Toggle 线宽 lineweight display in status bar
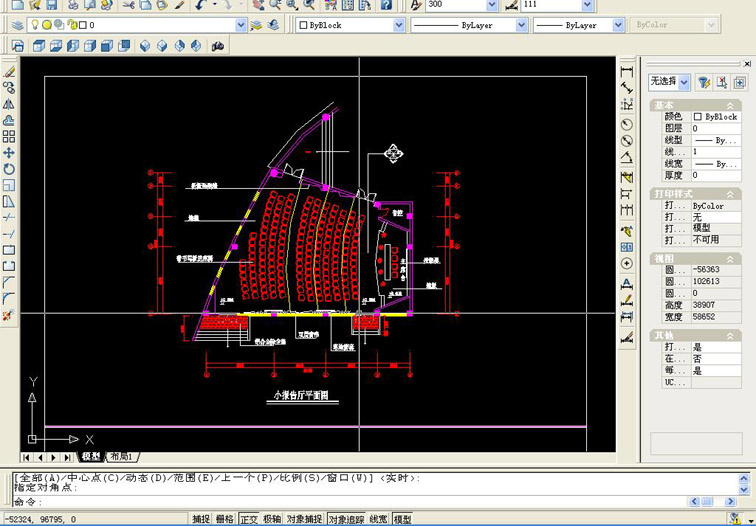Screen dimensions: 756x526 click(379, 519)
